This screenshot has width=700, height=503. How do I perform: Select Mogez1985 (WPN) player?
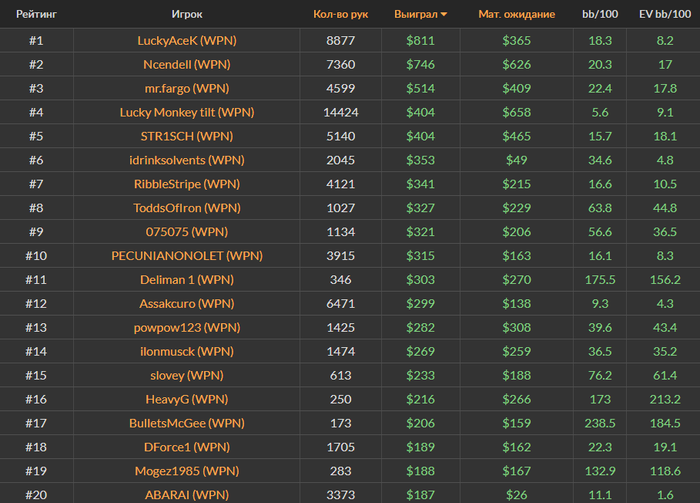187,471
